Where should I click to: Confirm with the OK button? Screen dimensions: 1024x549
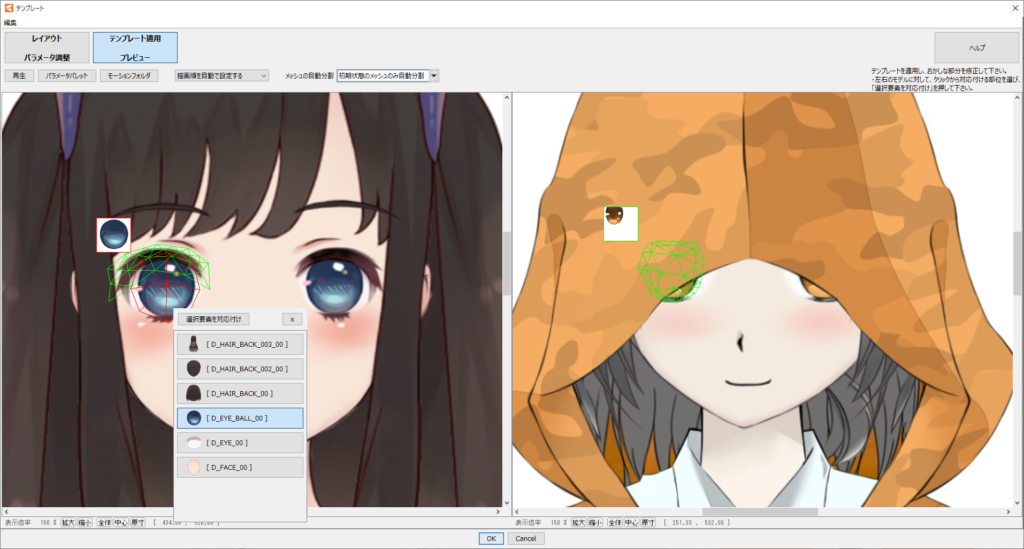[x=491, y=539]
